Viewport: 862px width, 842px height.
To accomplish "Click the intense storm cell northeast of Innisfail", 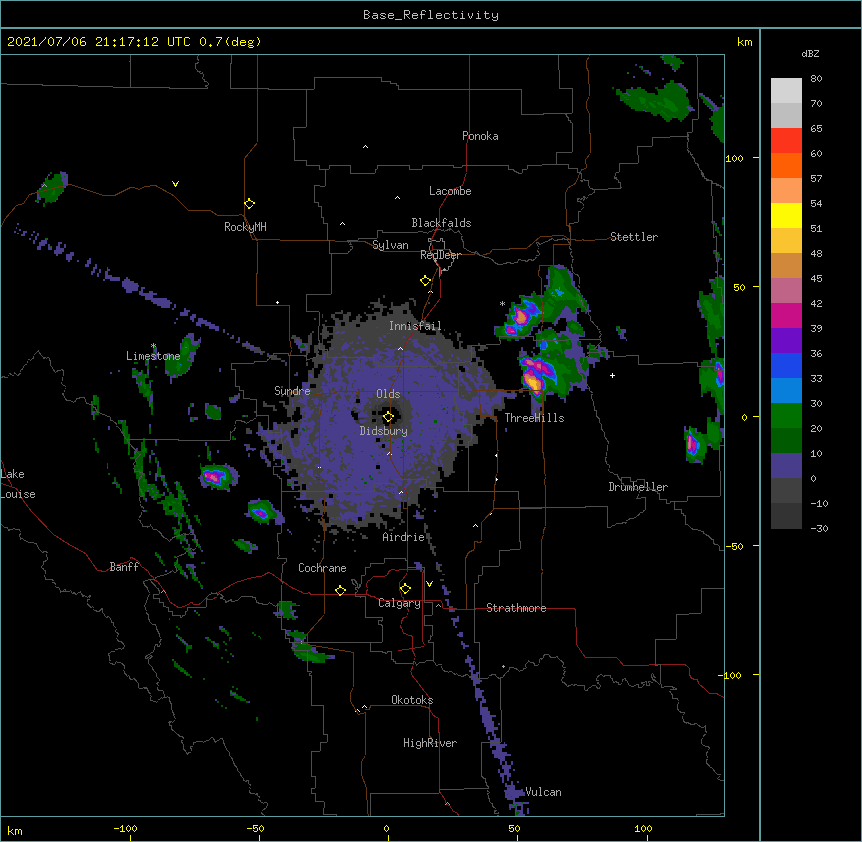I will (x=522, y=316).
